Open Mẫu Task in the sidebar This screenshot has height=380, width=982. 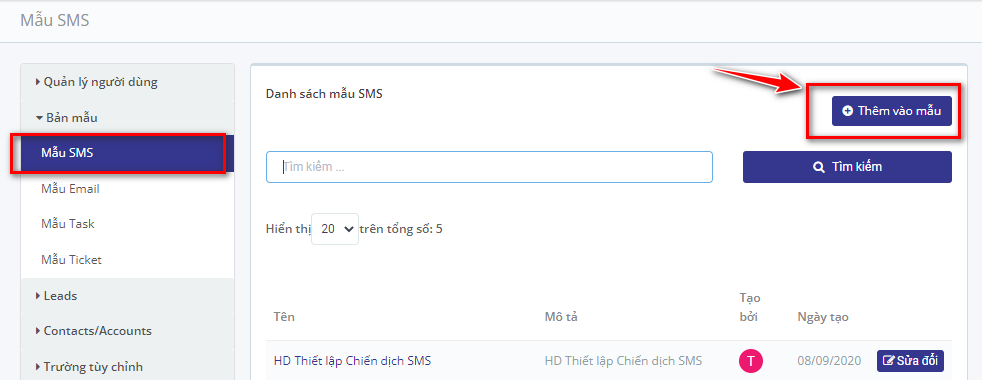tap(68, 223)
